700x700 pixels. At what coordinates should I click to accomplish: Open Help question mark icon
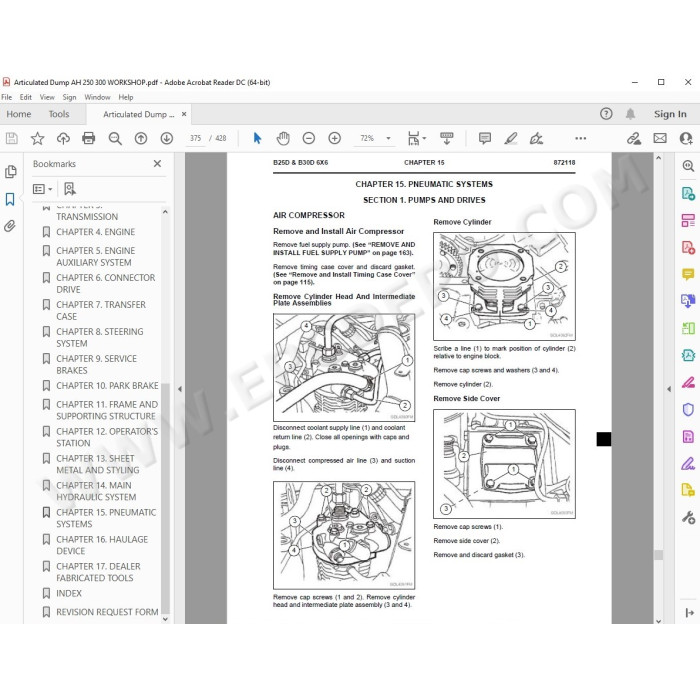606,114
